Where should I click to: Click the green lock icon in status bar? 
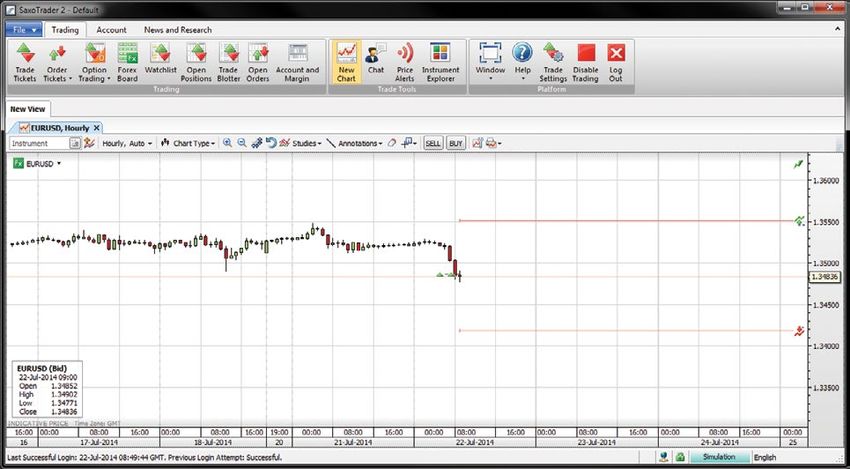coord(680,457)
